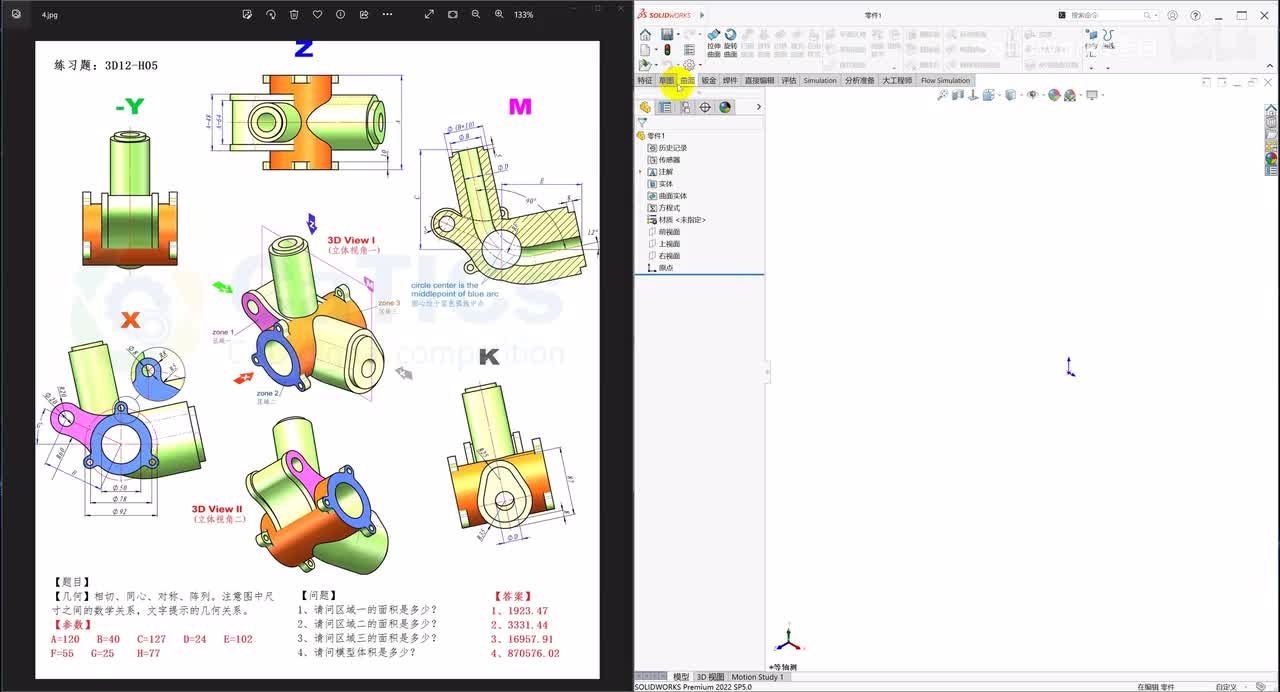Open Edit Appearance in heads-up toolbar
This screenshot has width=1280, height=692.
click(1054, 95)
